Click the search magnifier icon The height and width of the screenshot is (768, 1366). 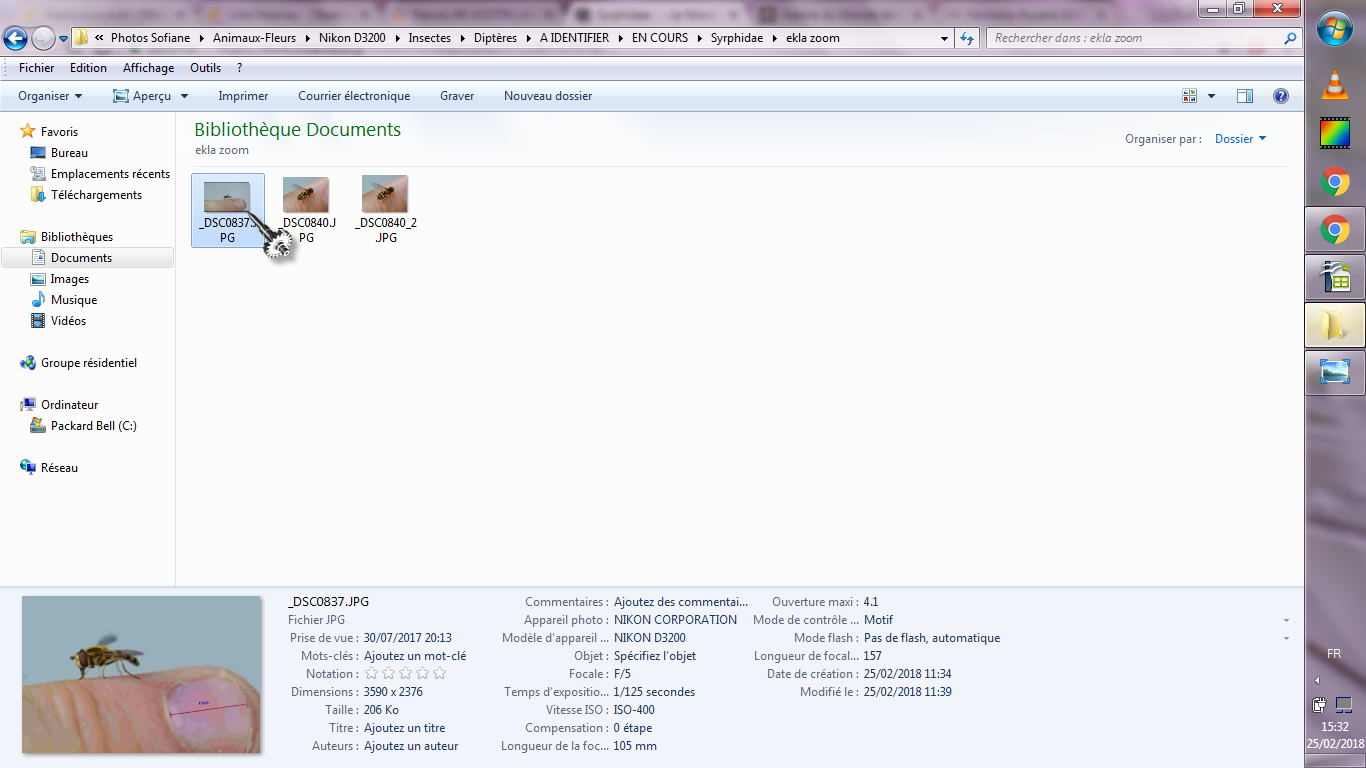pyautogui.click(x=1290, y=38)
